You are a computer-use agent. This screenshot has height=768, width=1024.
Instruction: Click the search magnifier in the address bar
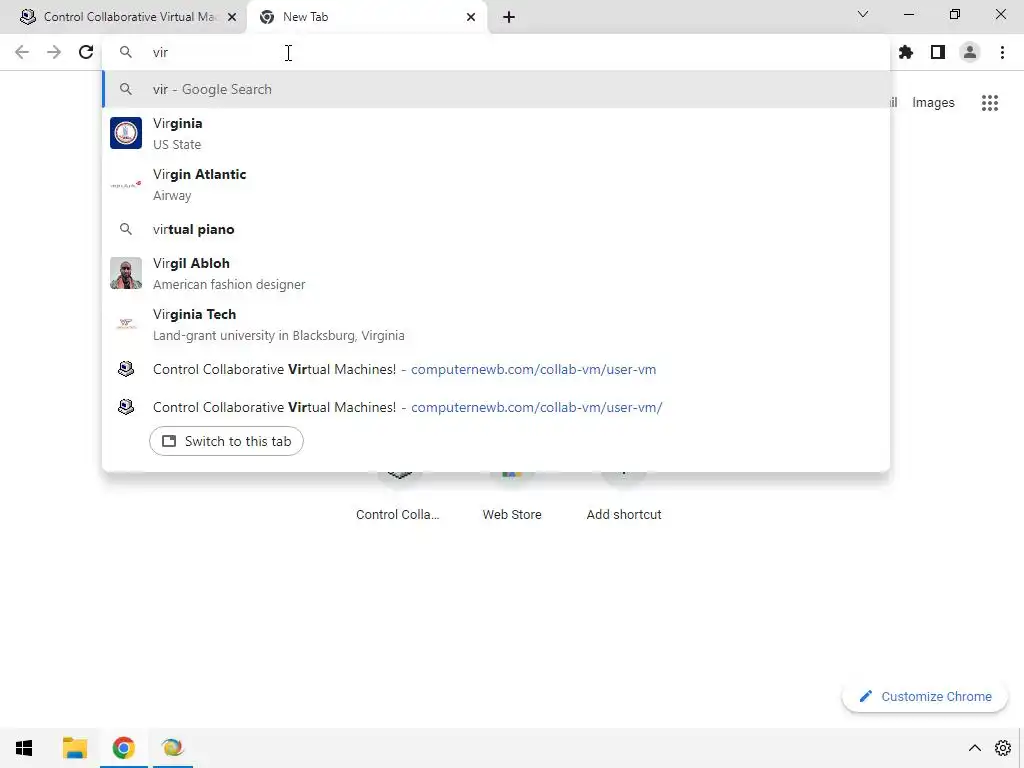pos(126,52)
